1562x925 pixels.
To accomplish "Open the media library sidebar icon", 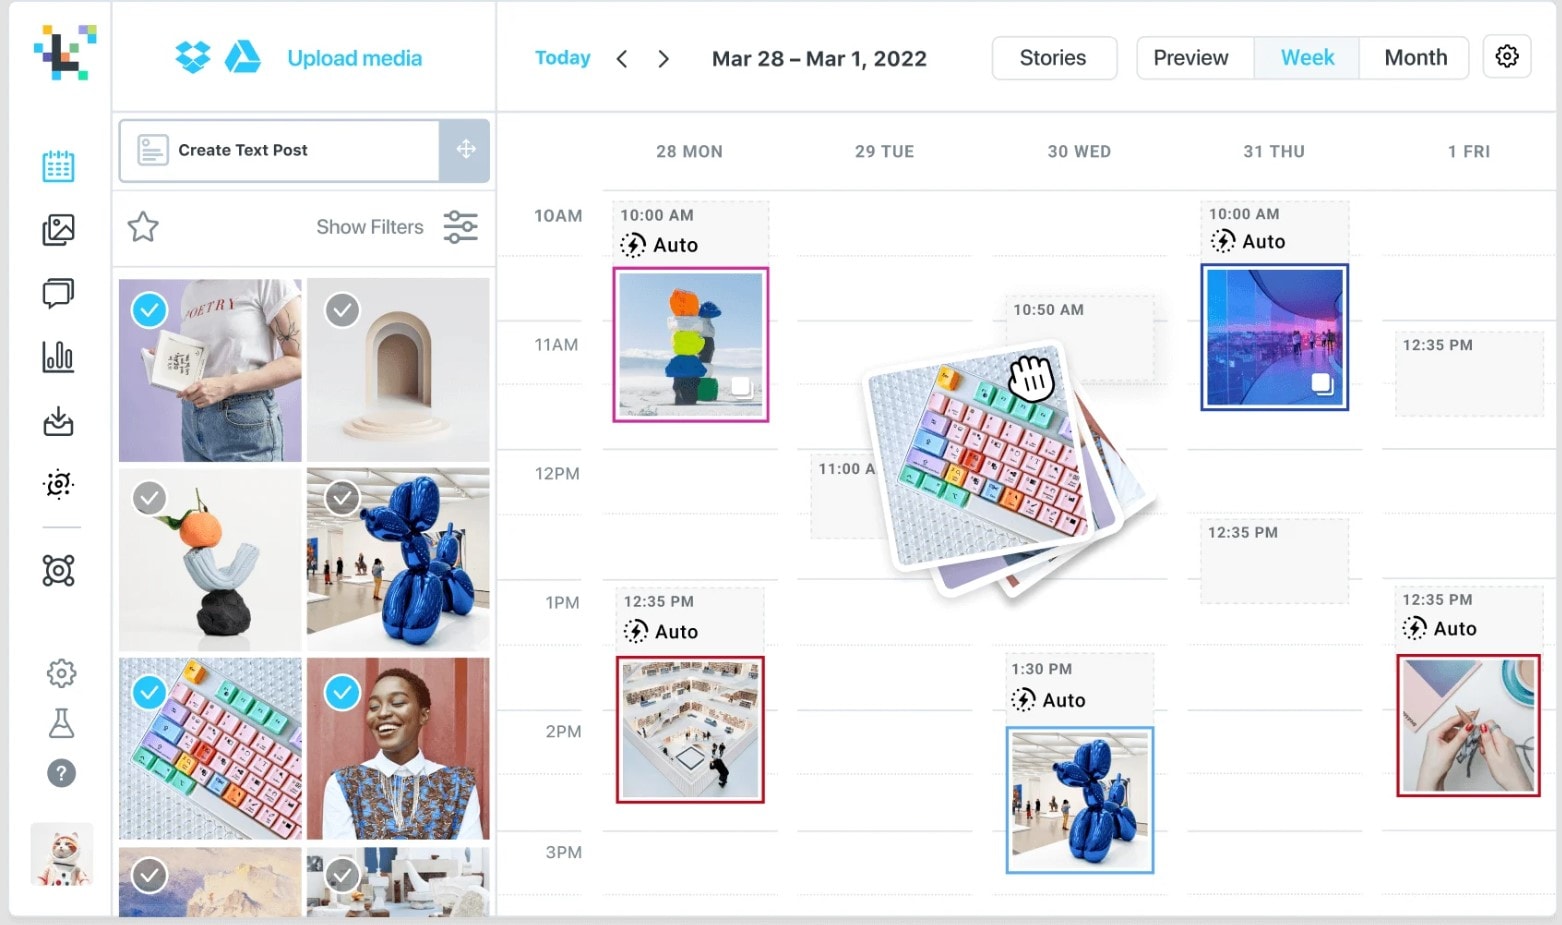I will 58,230.
